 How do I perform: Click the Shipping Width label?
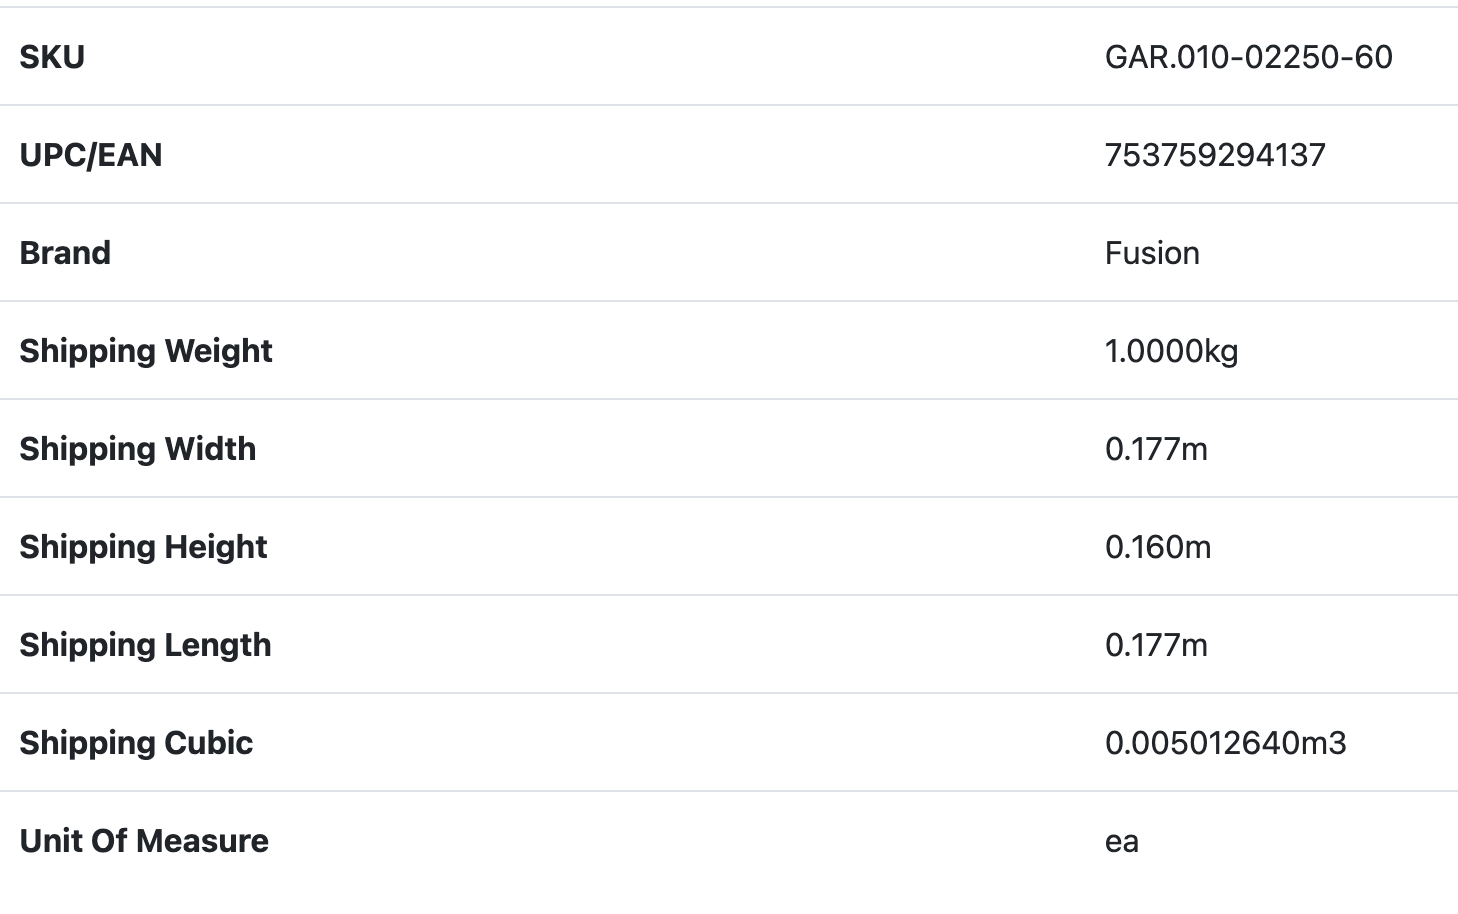(138, 449)
